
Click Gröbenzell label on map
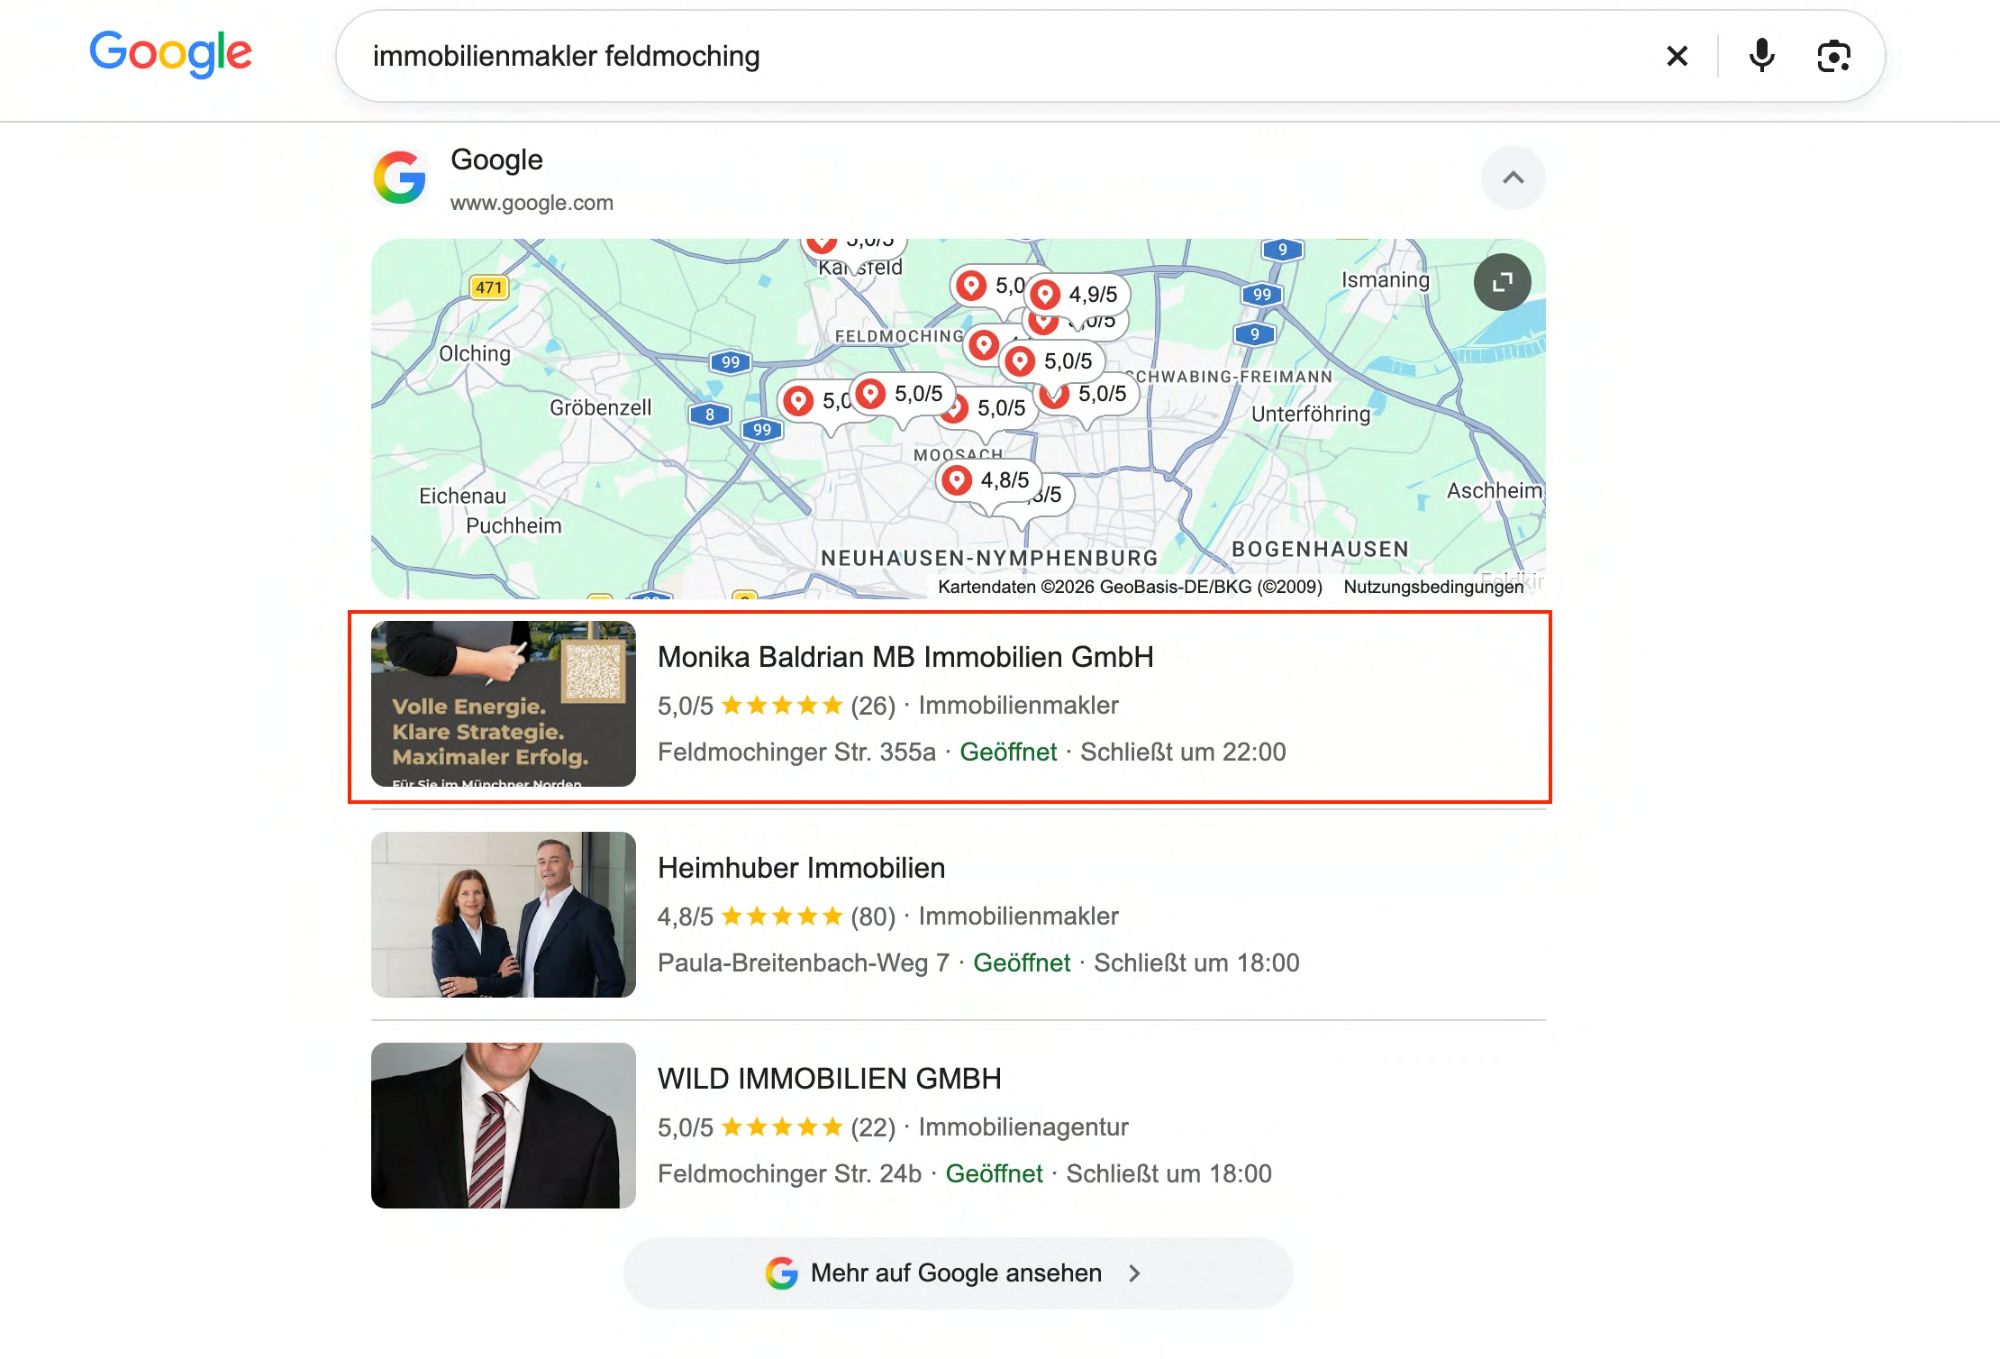[x=600, y=408]
